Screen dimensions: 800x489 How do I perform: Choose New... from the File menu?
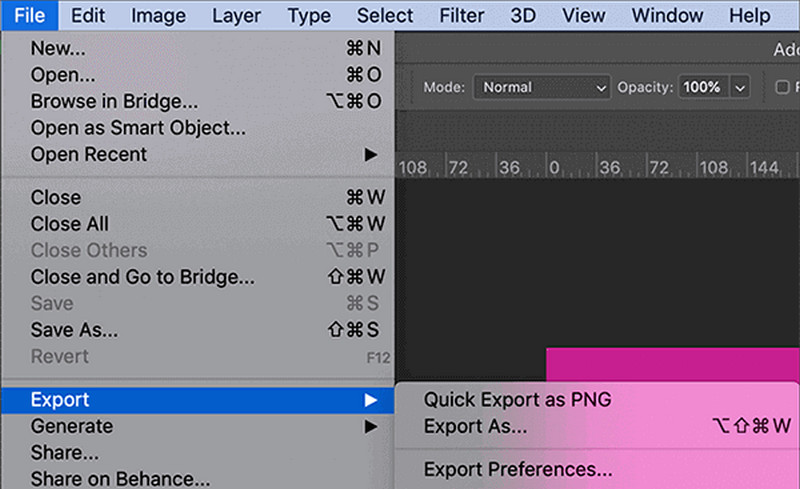click(x=56, y=48)
